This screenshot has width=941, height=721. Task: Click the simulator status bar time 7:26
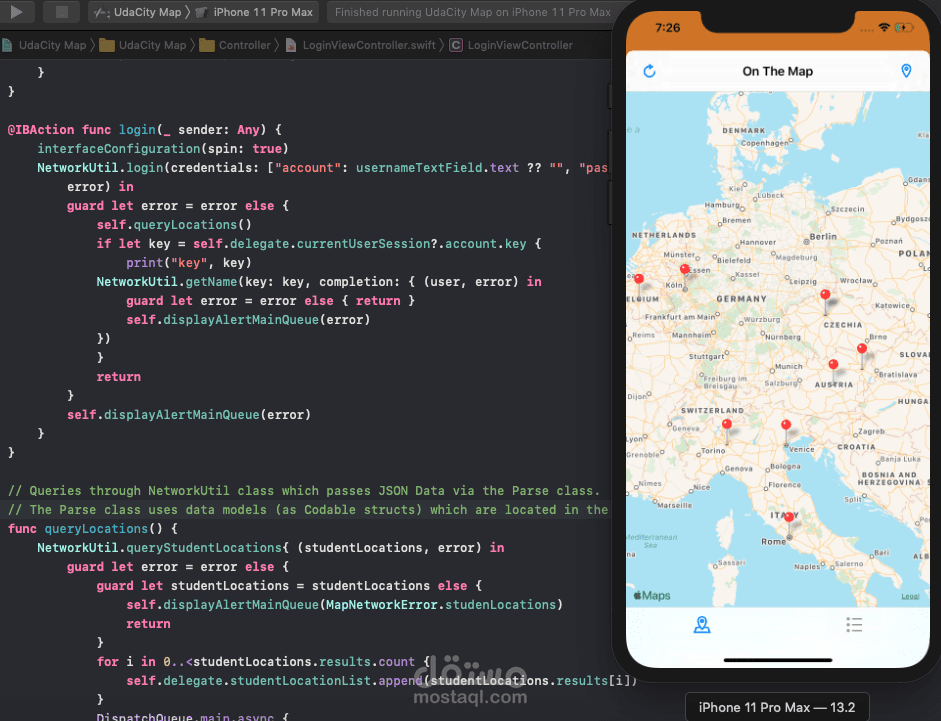coord(667,28)
